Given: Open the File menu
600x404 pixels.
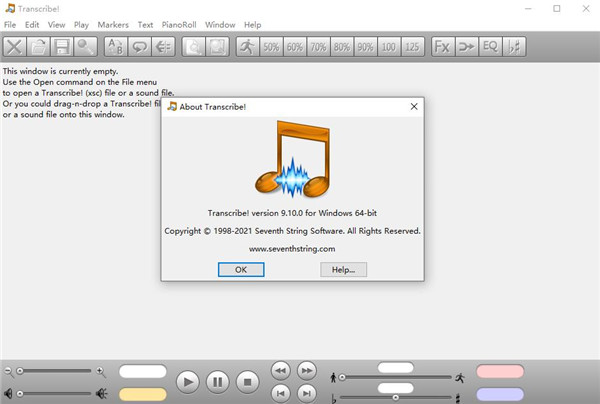Looking at the screenshot, I should (x=10, y=25).
